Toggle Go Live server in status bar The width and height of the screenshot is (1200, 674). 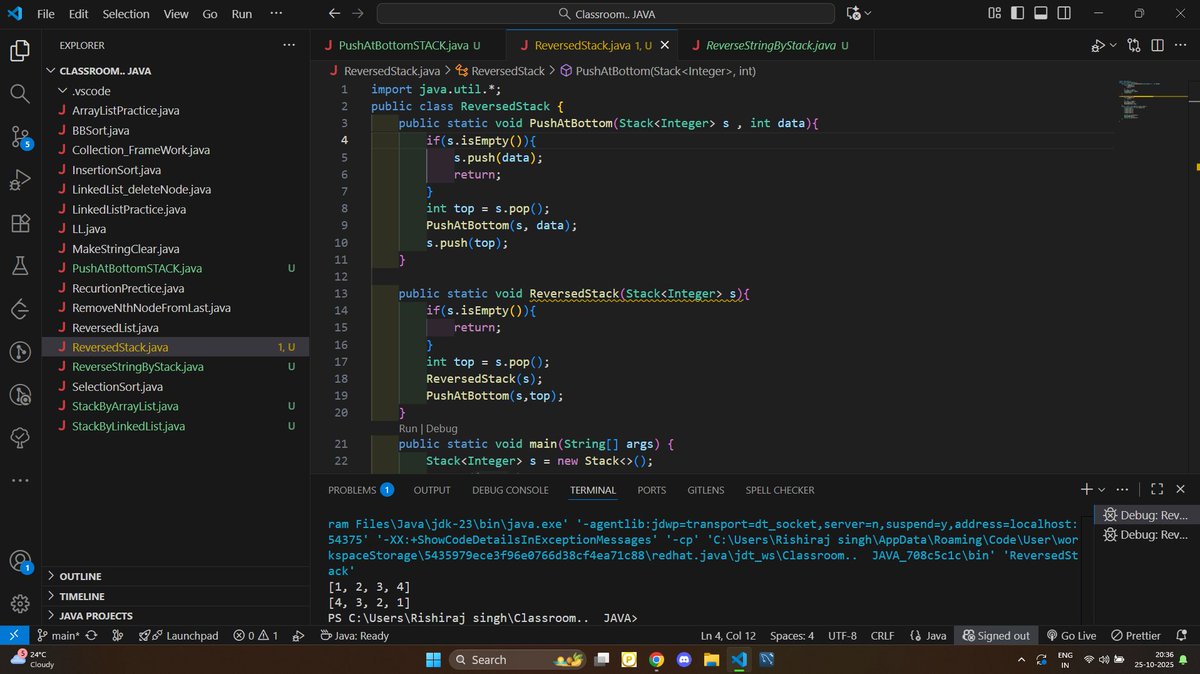pos(1071,635)
